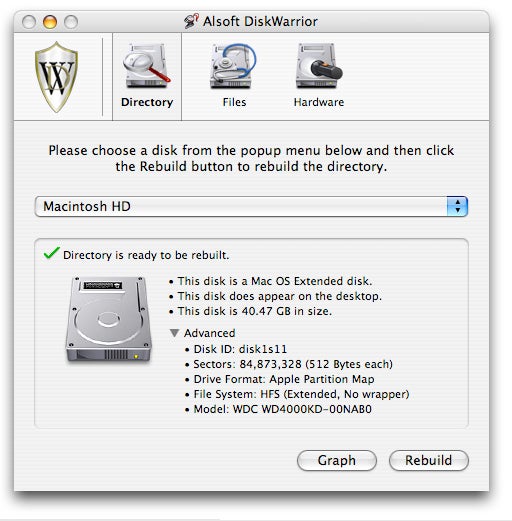Select 'Drive Format: Apple Partition Map' line

pos(284,379)
